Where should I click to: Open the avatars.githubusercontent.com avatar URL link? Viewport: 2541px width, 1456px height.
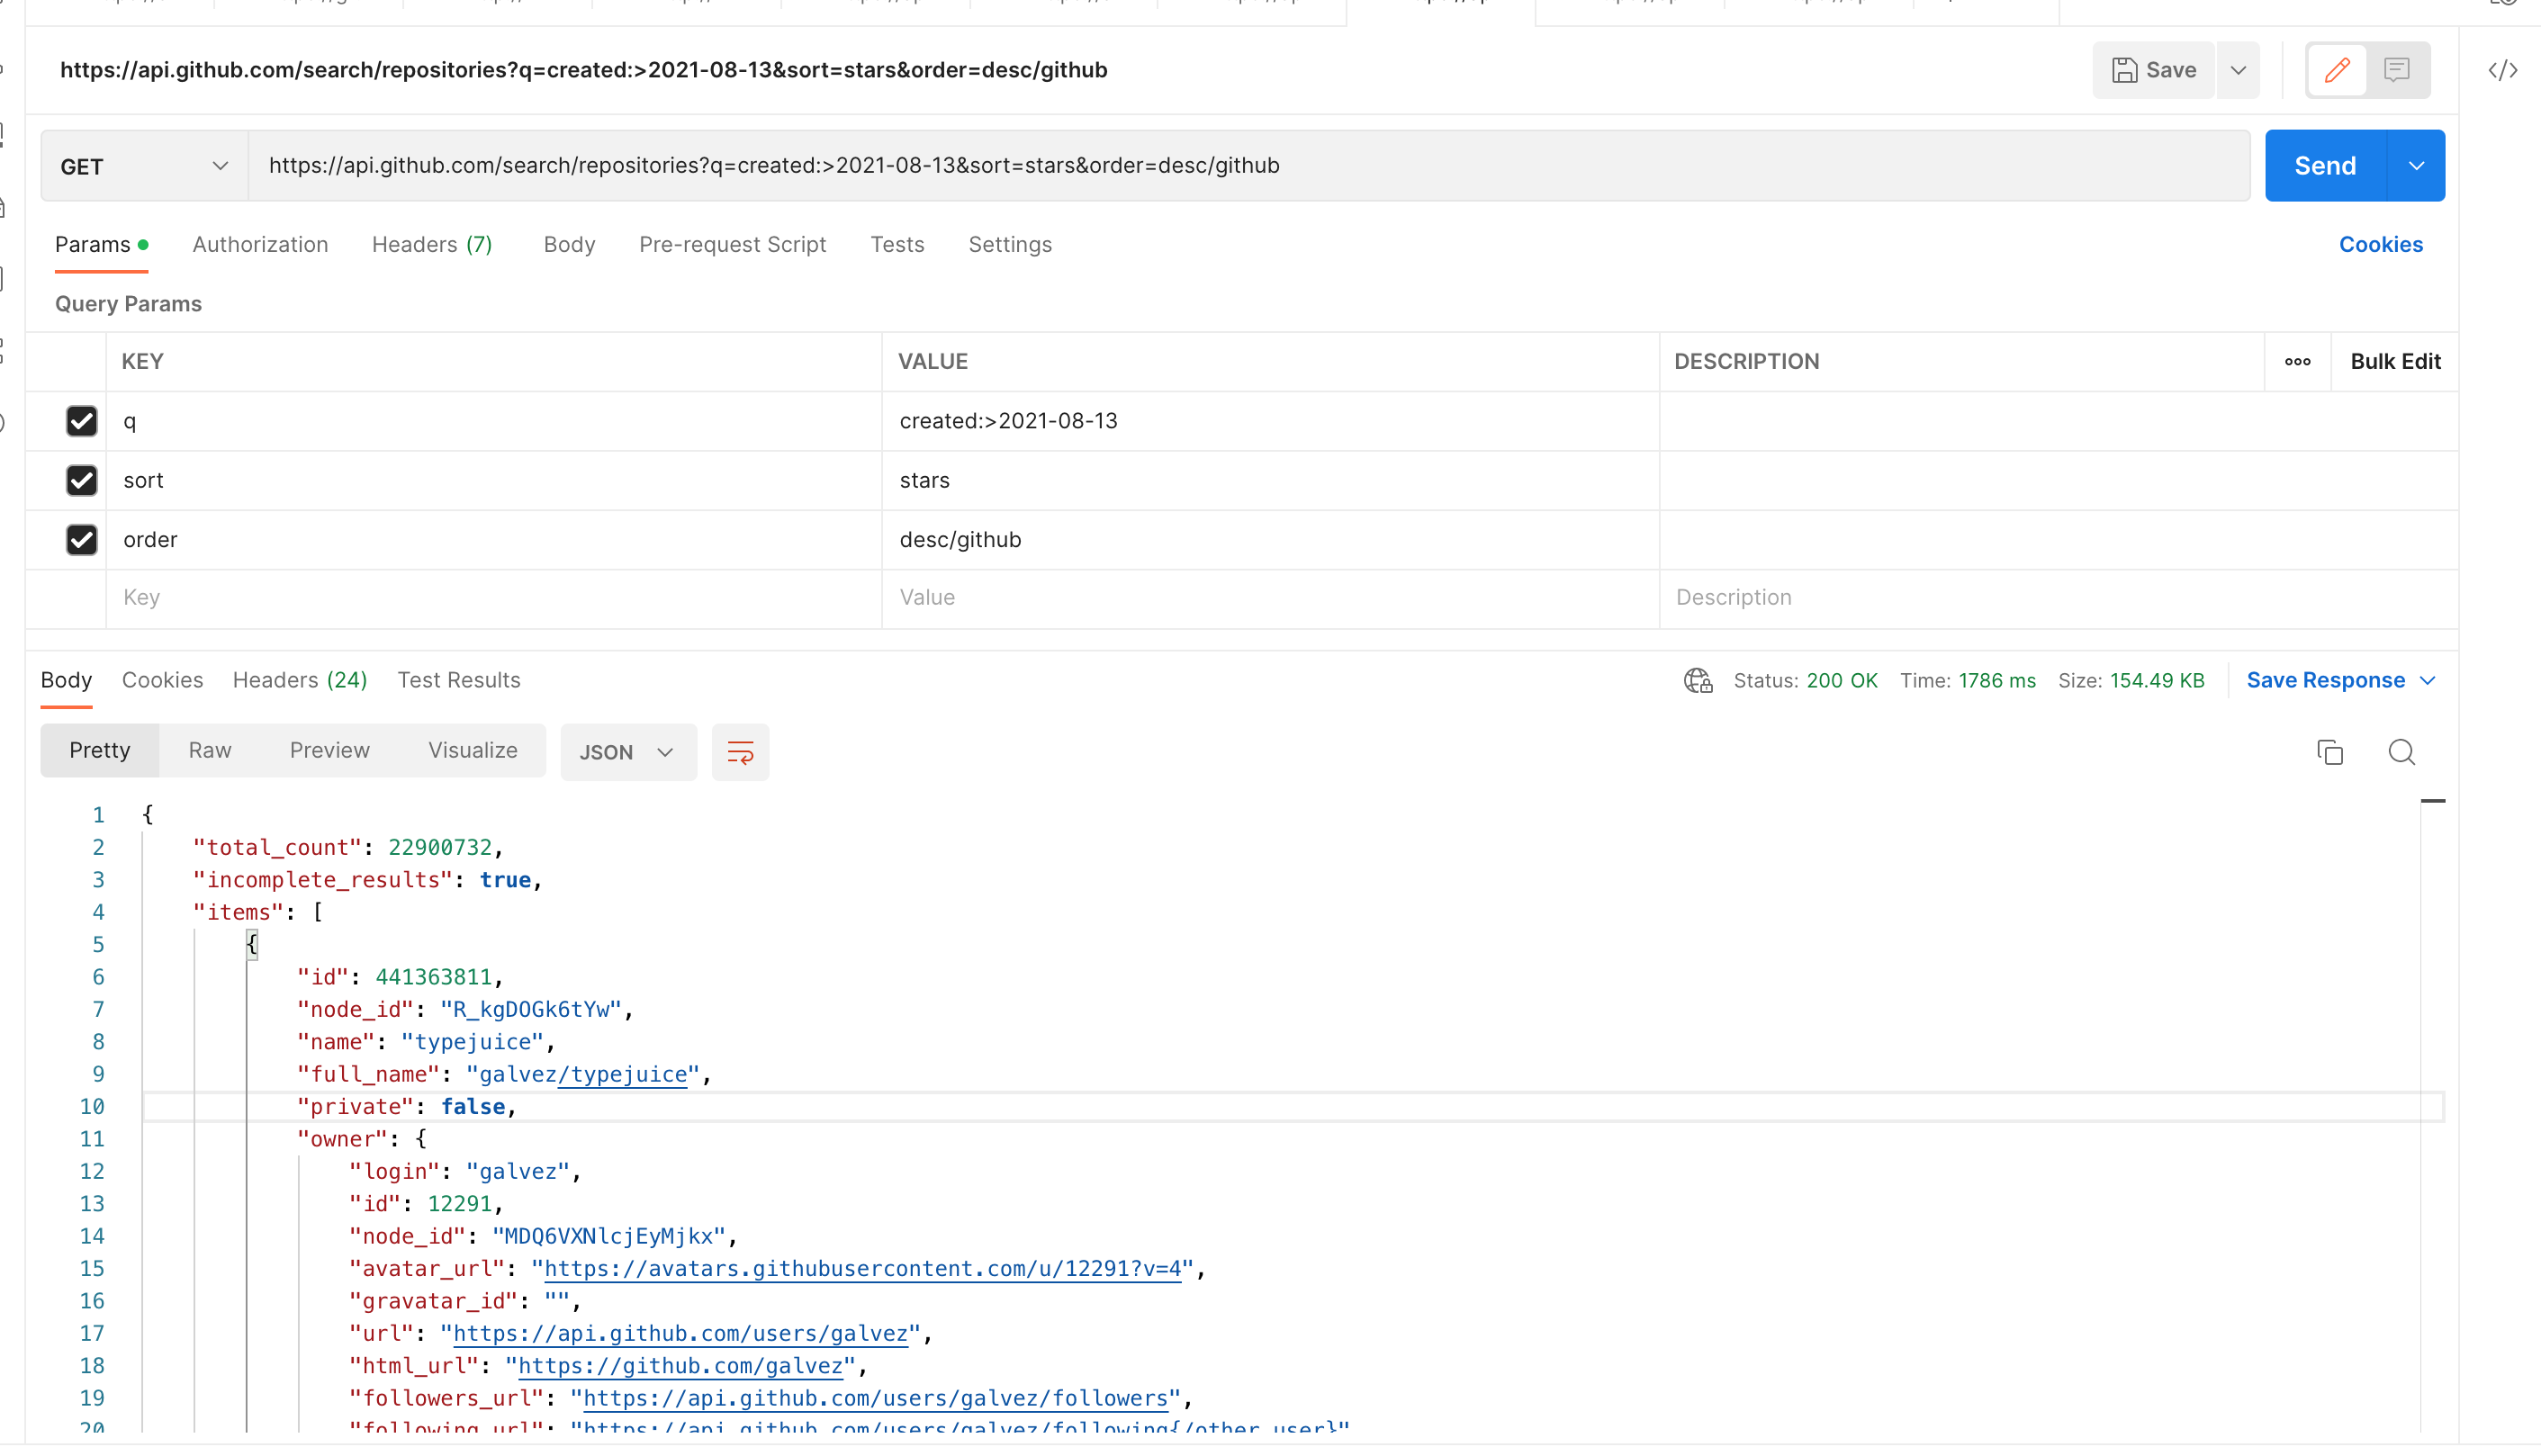(862, 1269)
